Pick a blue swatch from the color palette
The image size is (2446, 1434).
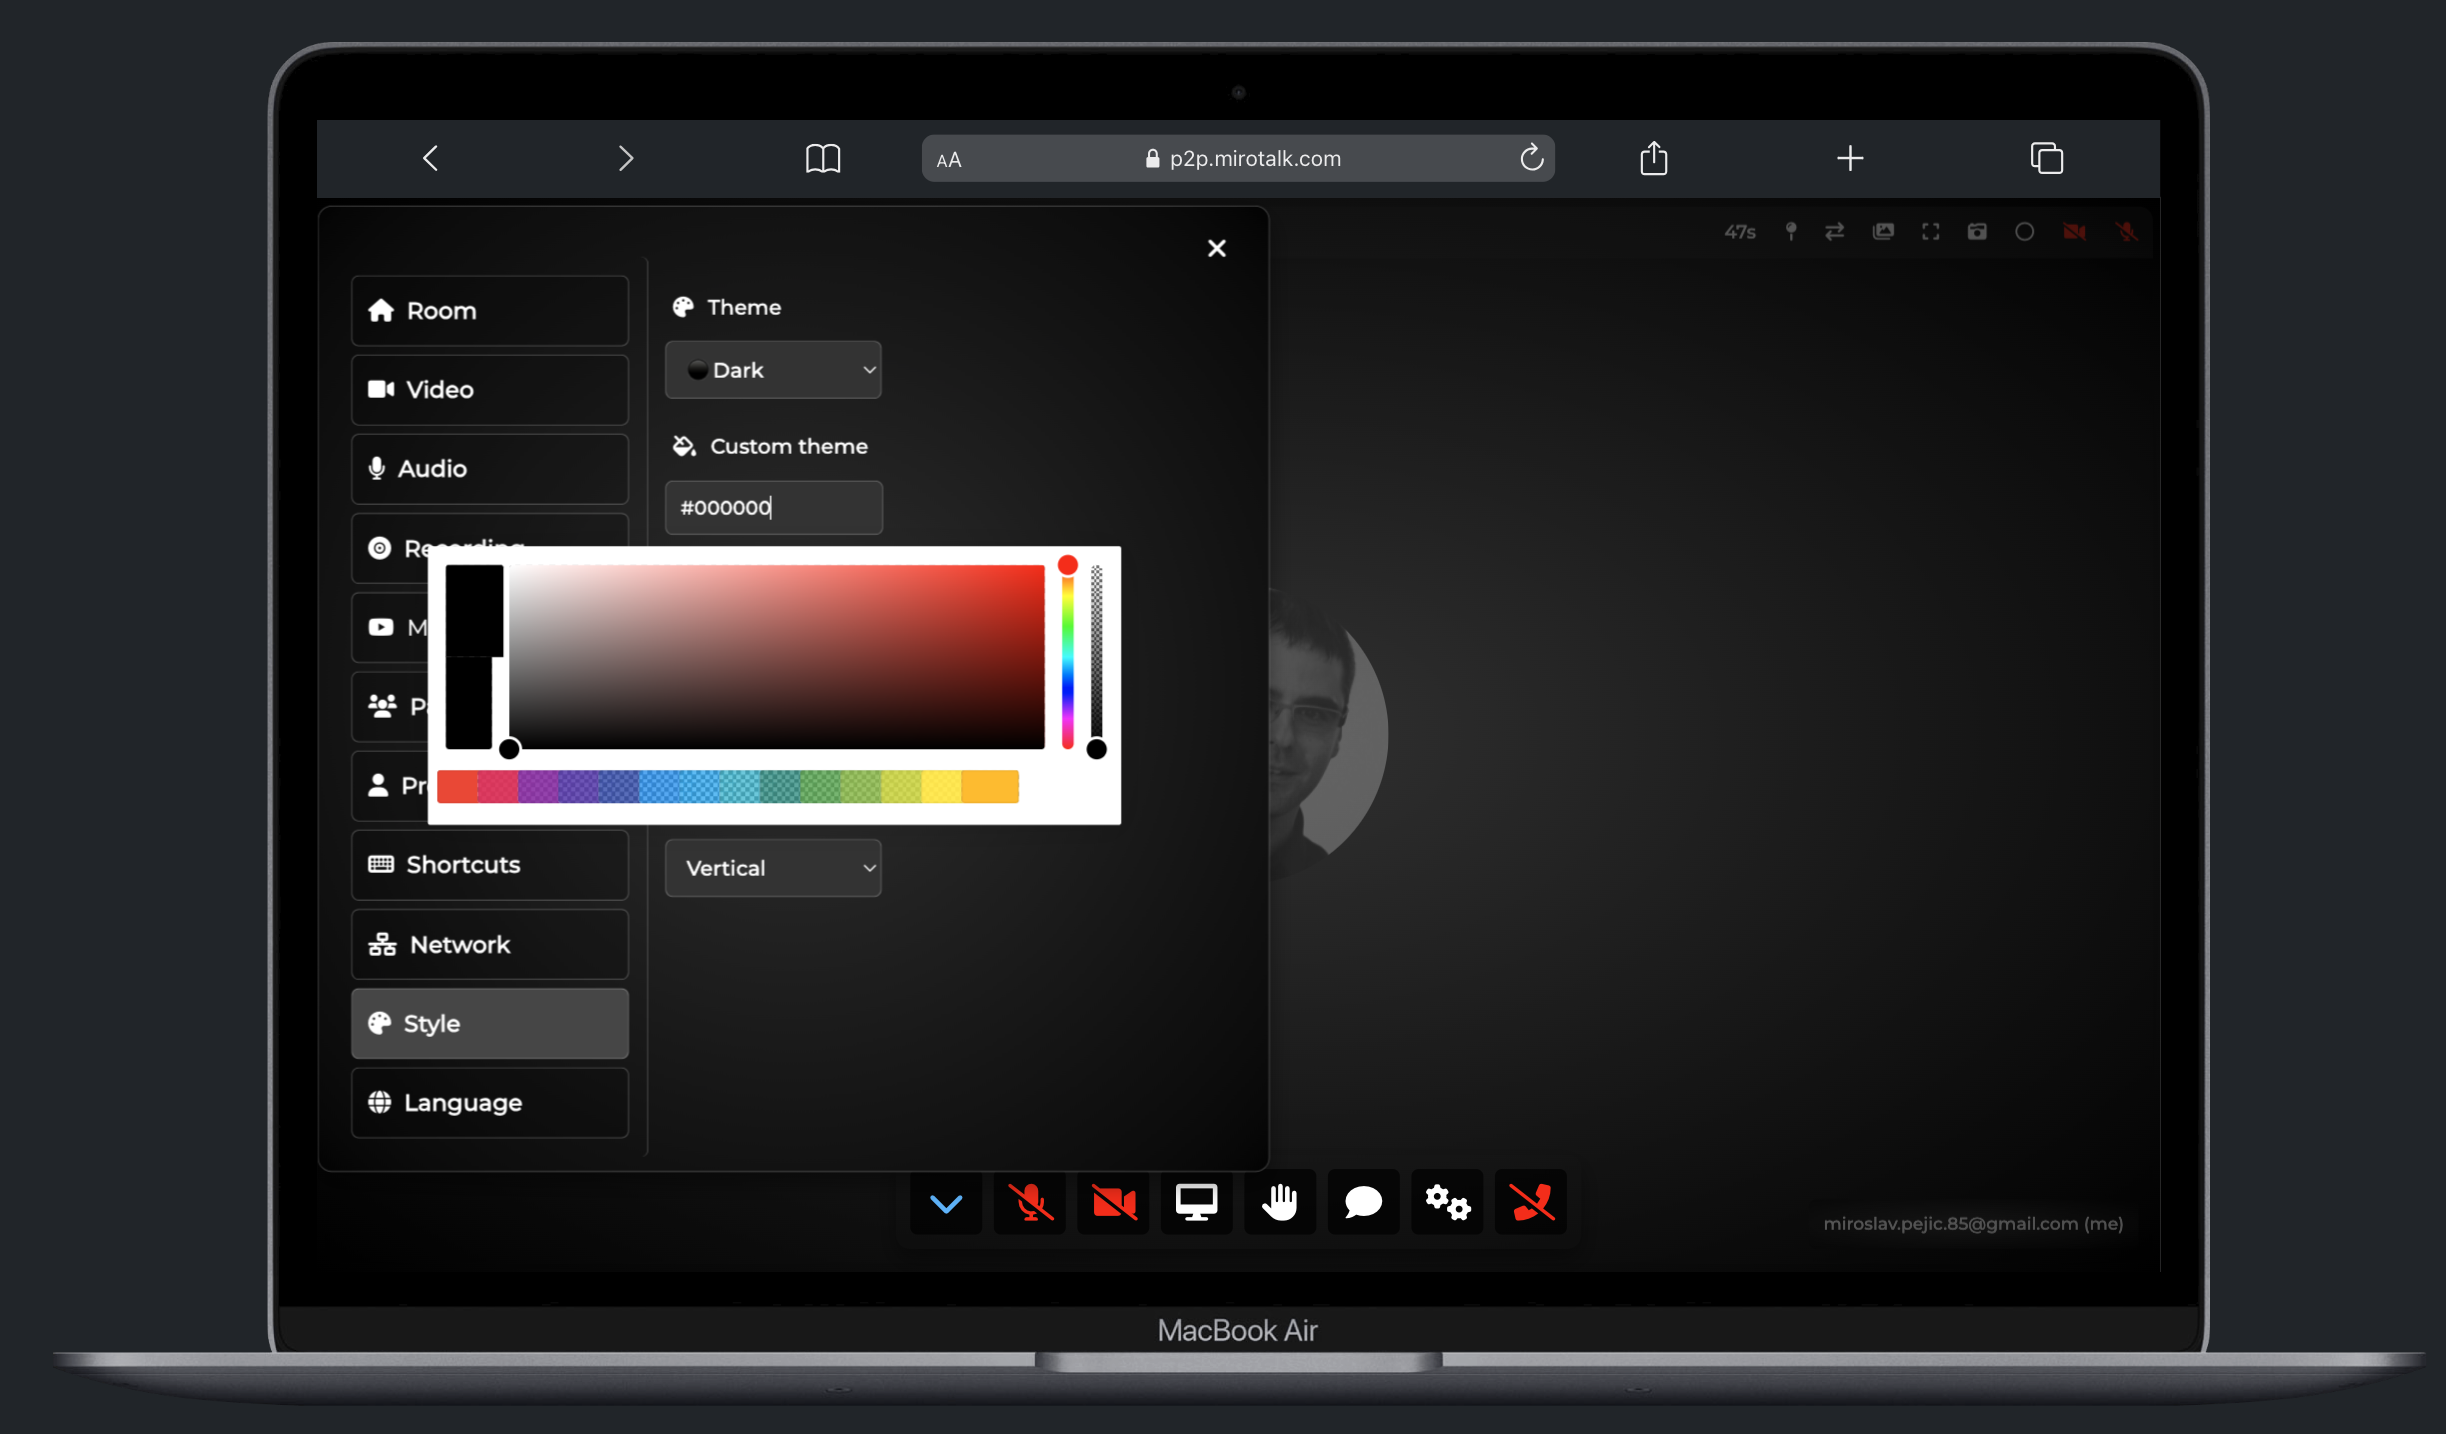coord(660,787)
